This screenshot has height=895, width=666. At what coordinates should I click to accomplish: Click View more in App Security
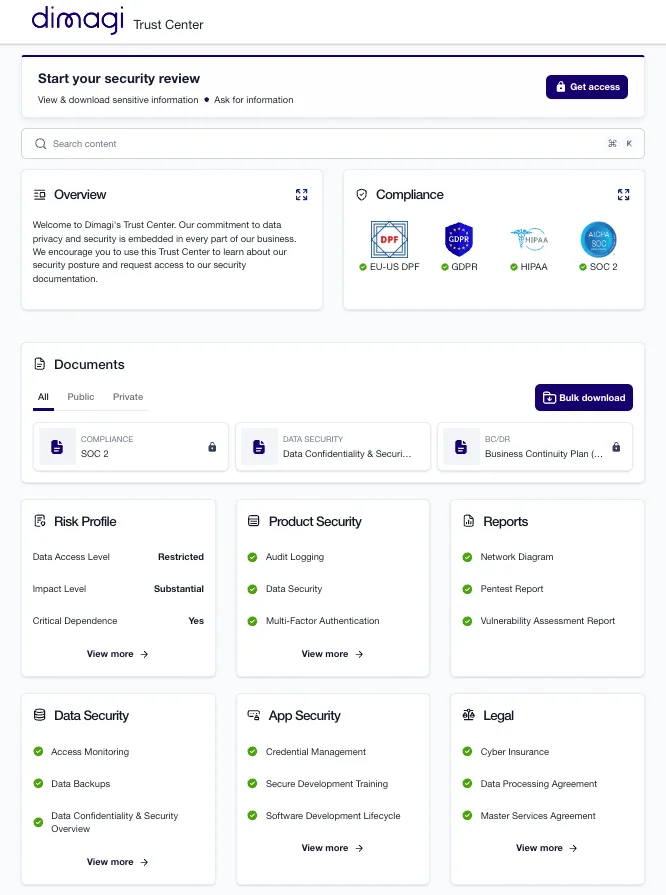(332, 848)
